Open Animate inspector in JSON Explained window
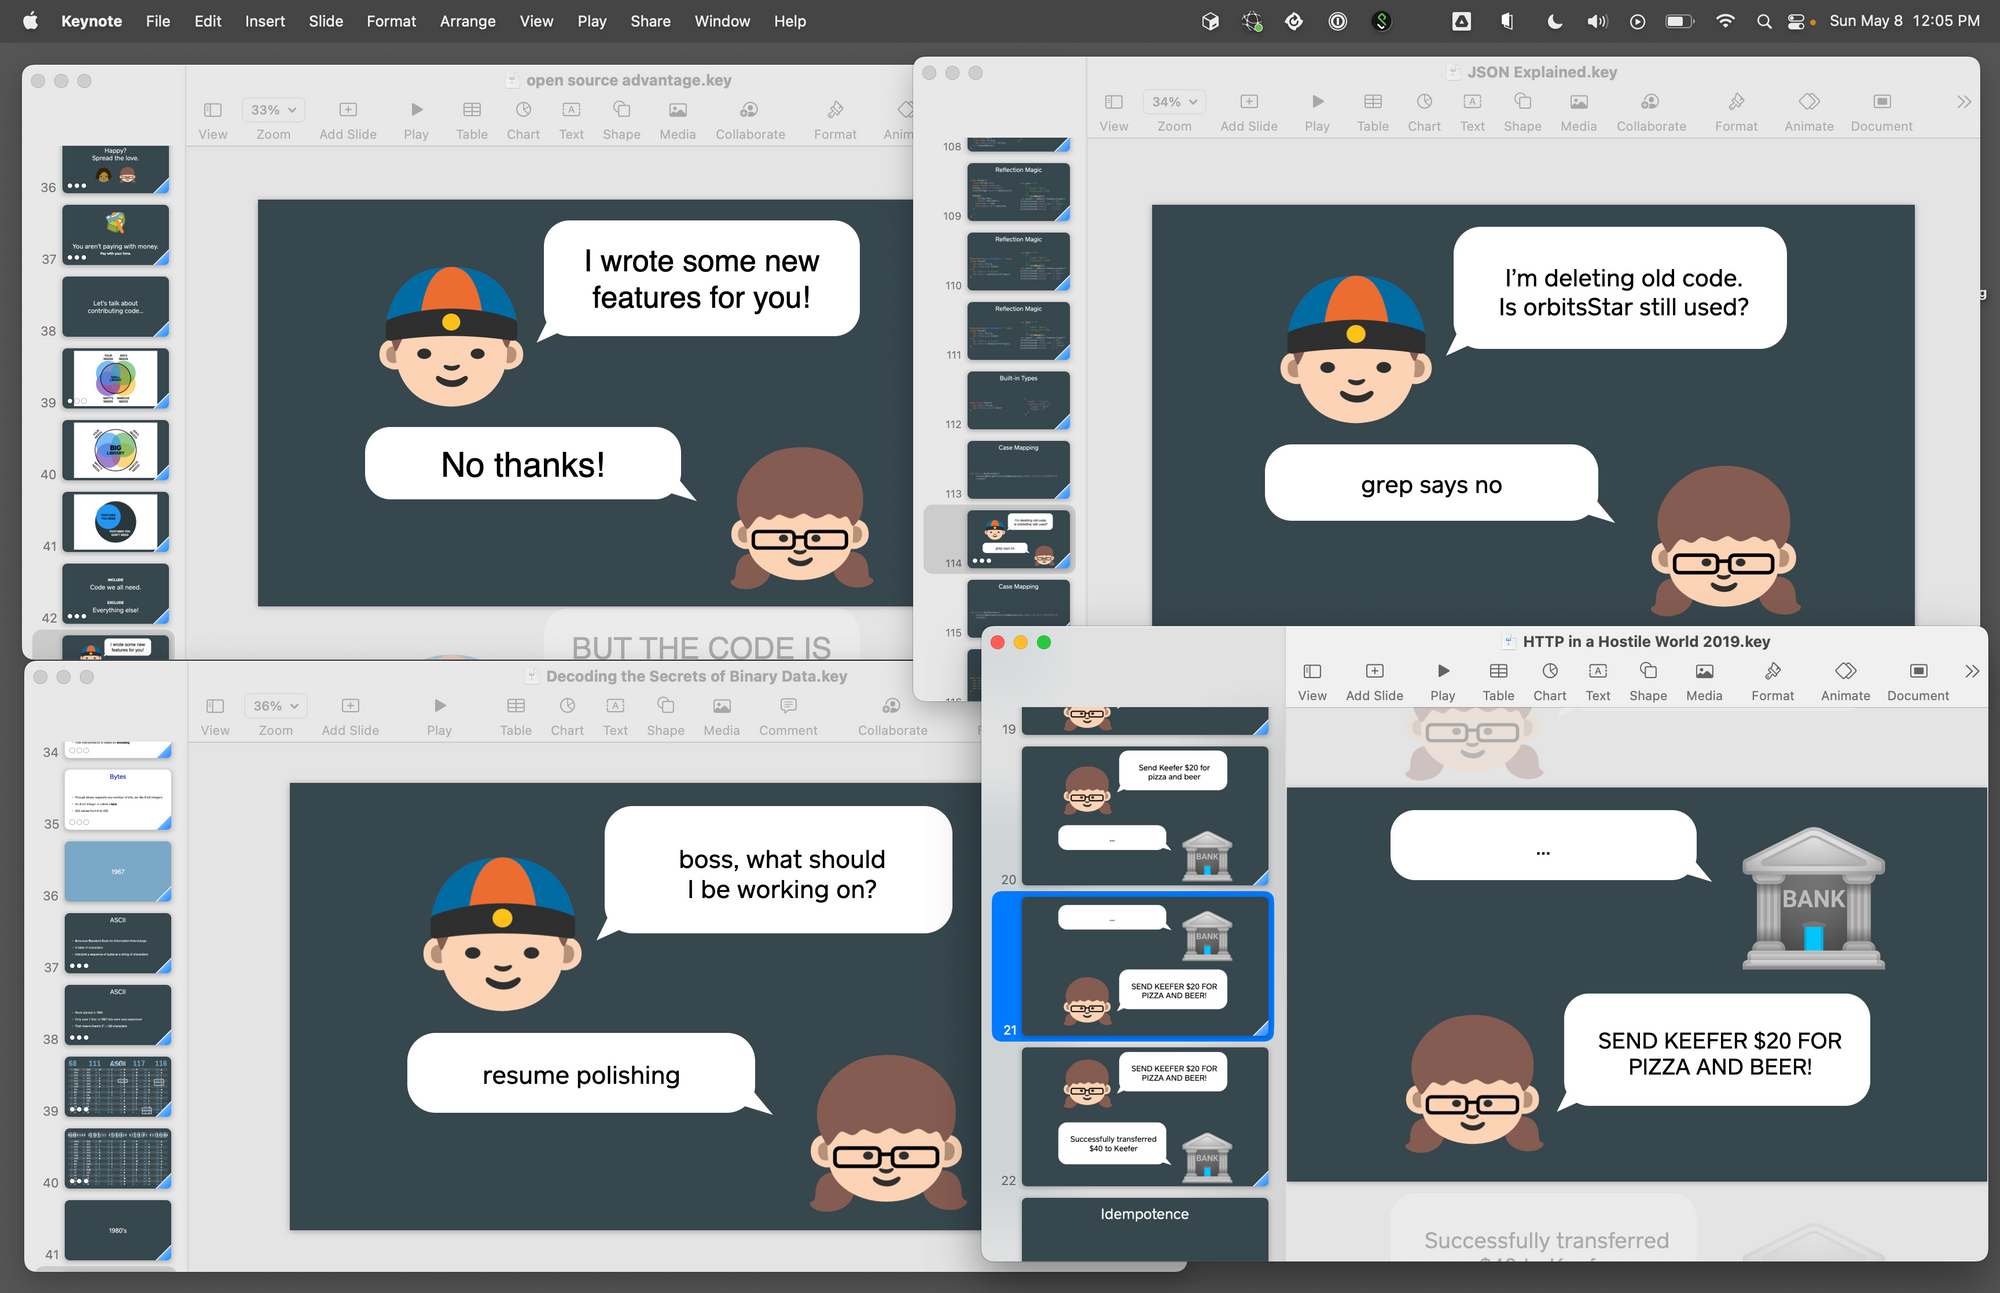Viewport: 2000px width, 1293px height. coord(1809,112)
